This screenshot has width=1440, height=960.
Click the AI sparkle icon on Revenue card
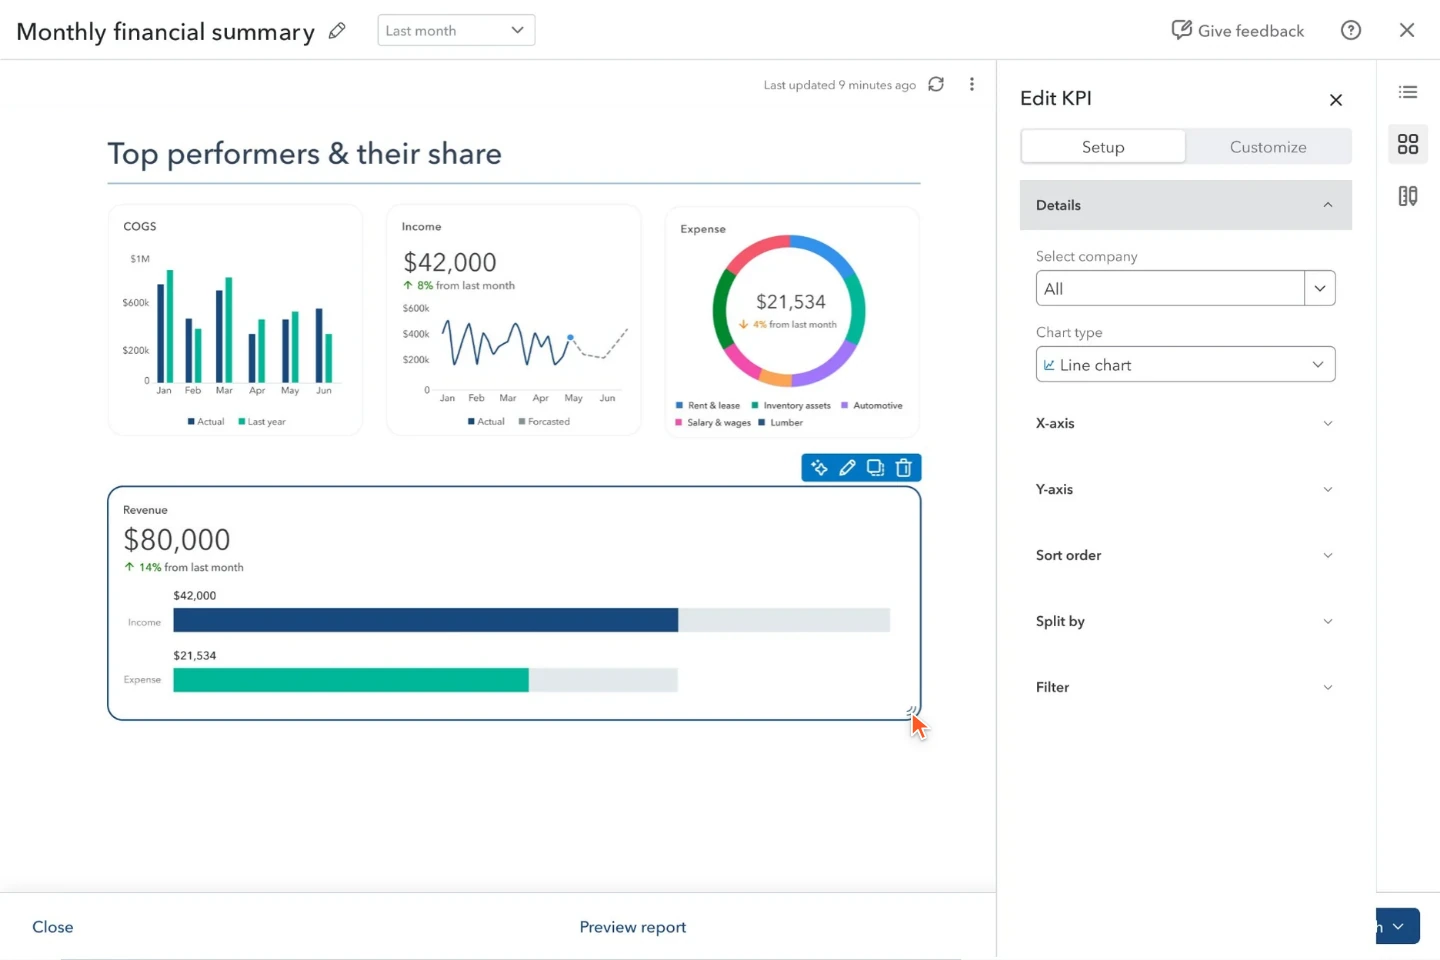click(819, 468)
